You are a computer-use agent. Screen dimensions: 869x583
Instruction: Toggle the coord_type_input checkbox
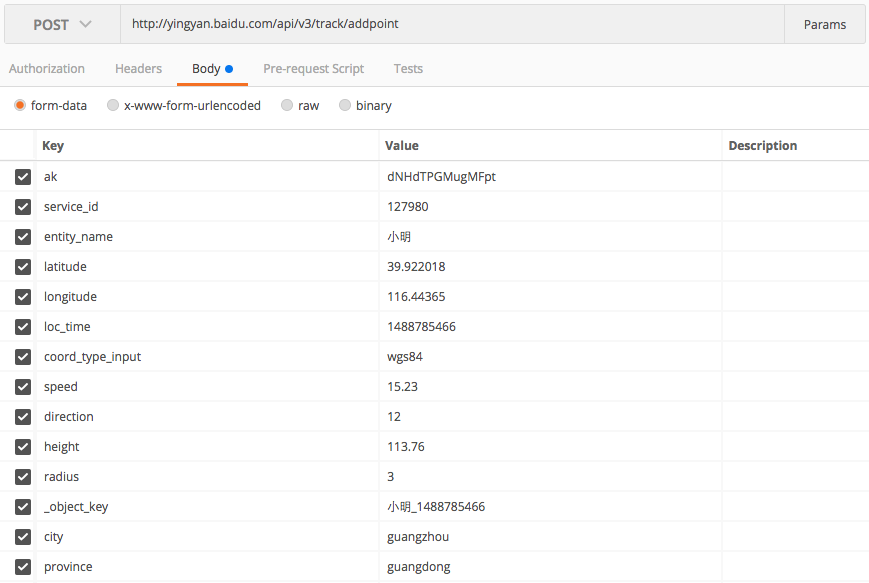click(23, 357)
